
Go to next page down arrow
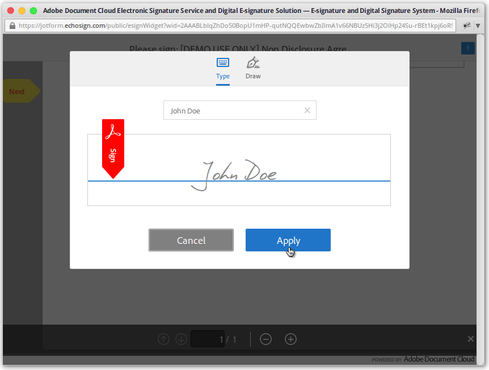(181, 339)
